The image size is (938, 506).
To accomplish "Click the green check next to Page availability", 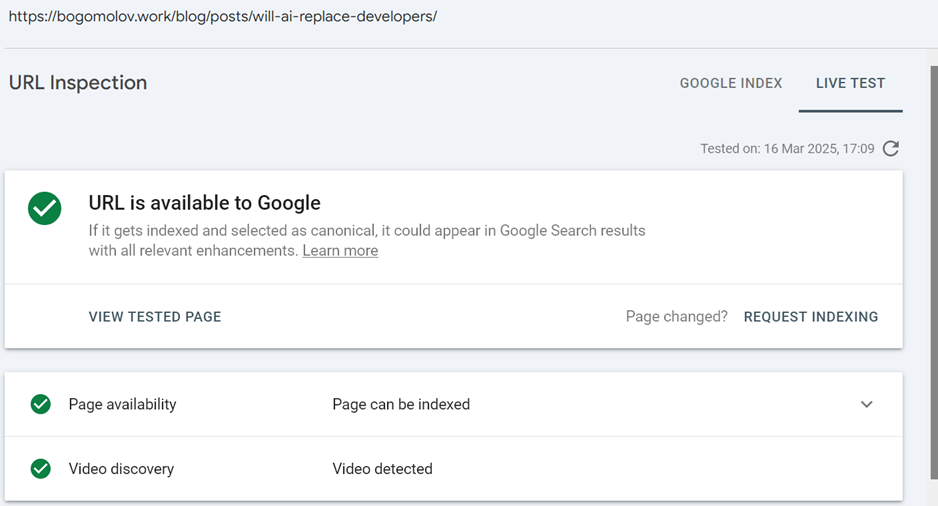I will point(41,404).
